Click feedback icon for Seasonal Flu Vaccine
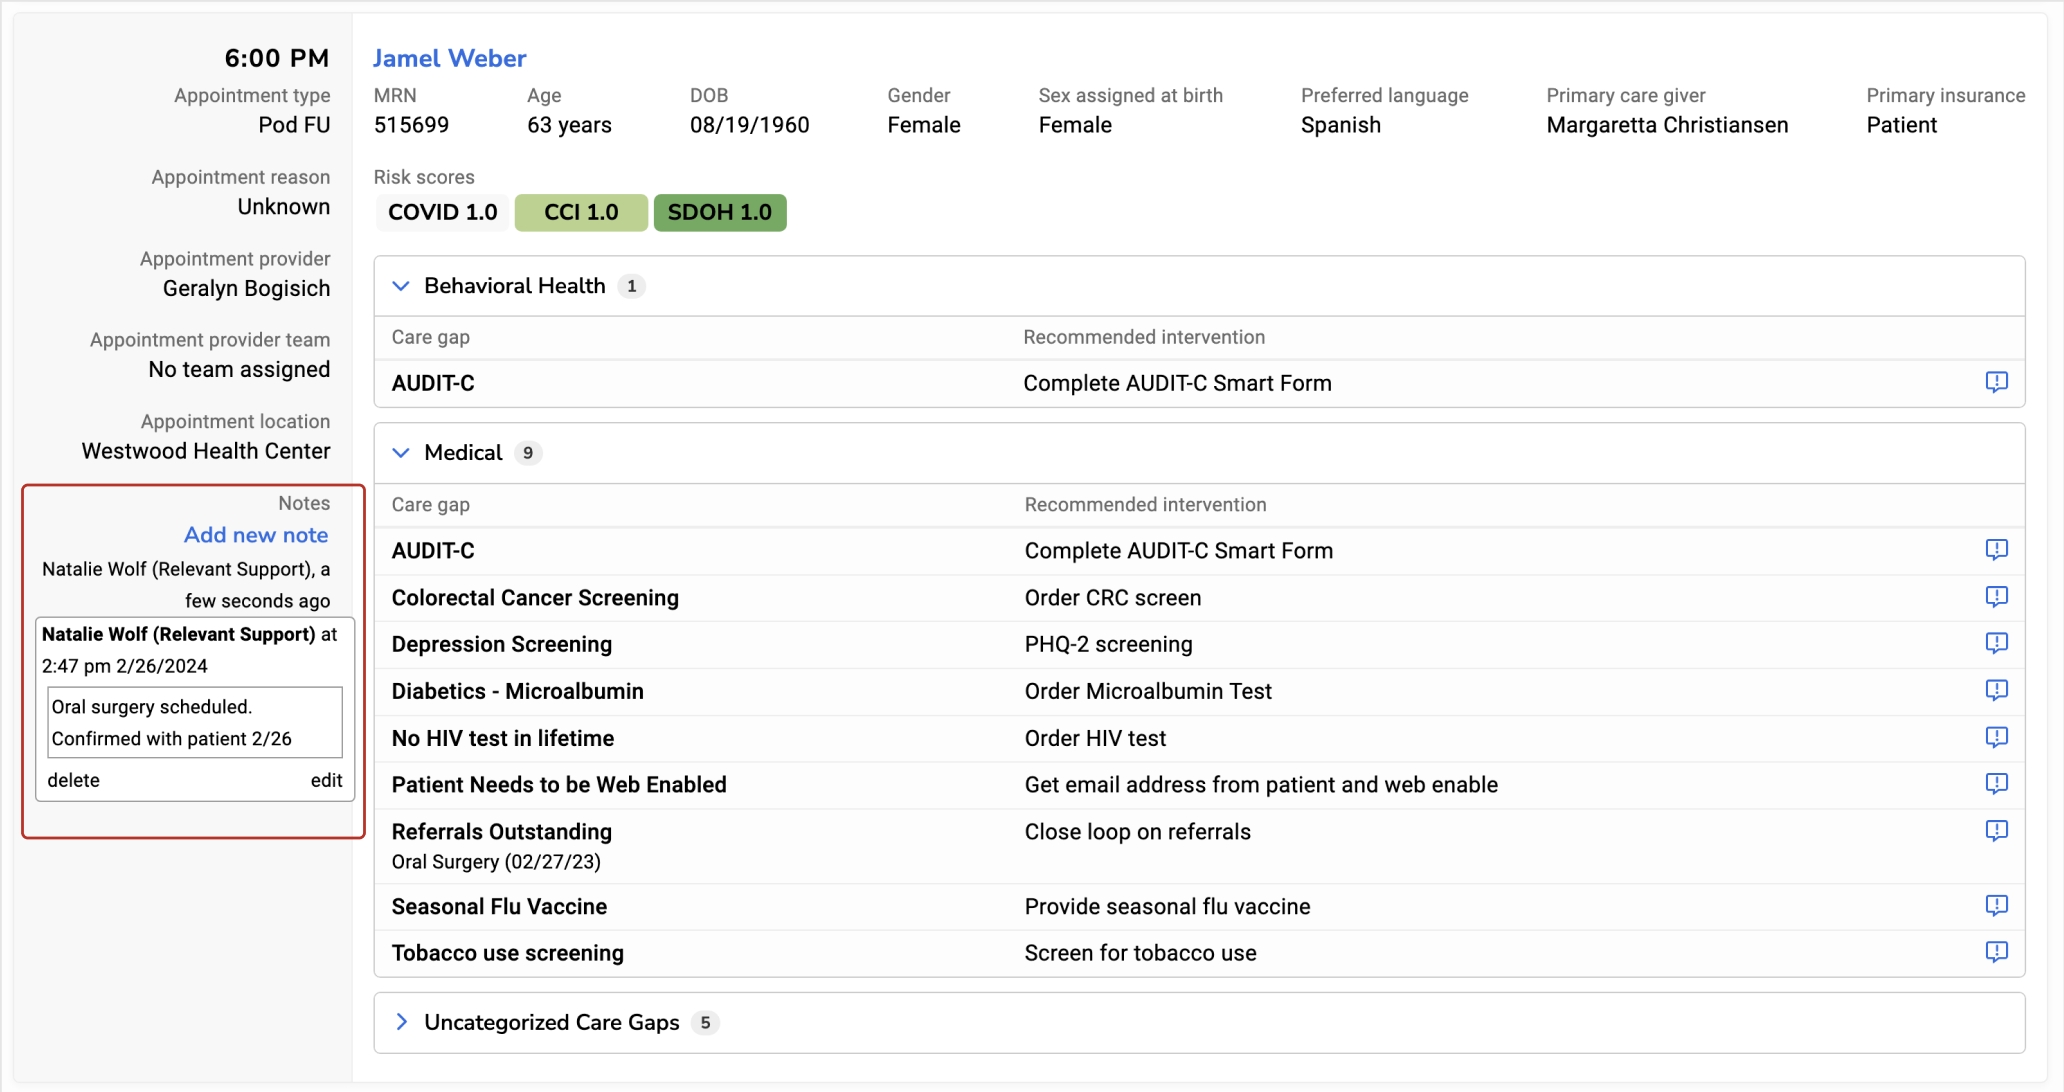Screen dimensions: 2064x1092 [1996, 906]
